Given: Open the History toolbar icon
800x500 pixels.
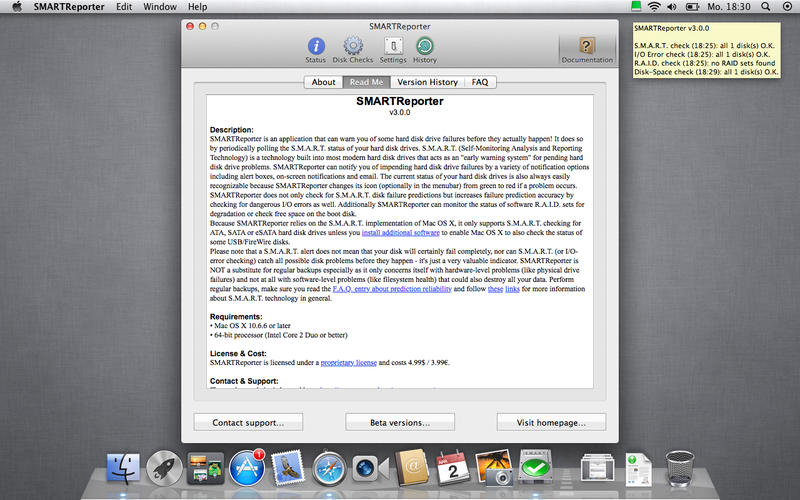Looking at the screenshot, I should pyautogui.click(x=424, y=50).
